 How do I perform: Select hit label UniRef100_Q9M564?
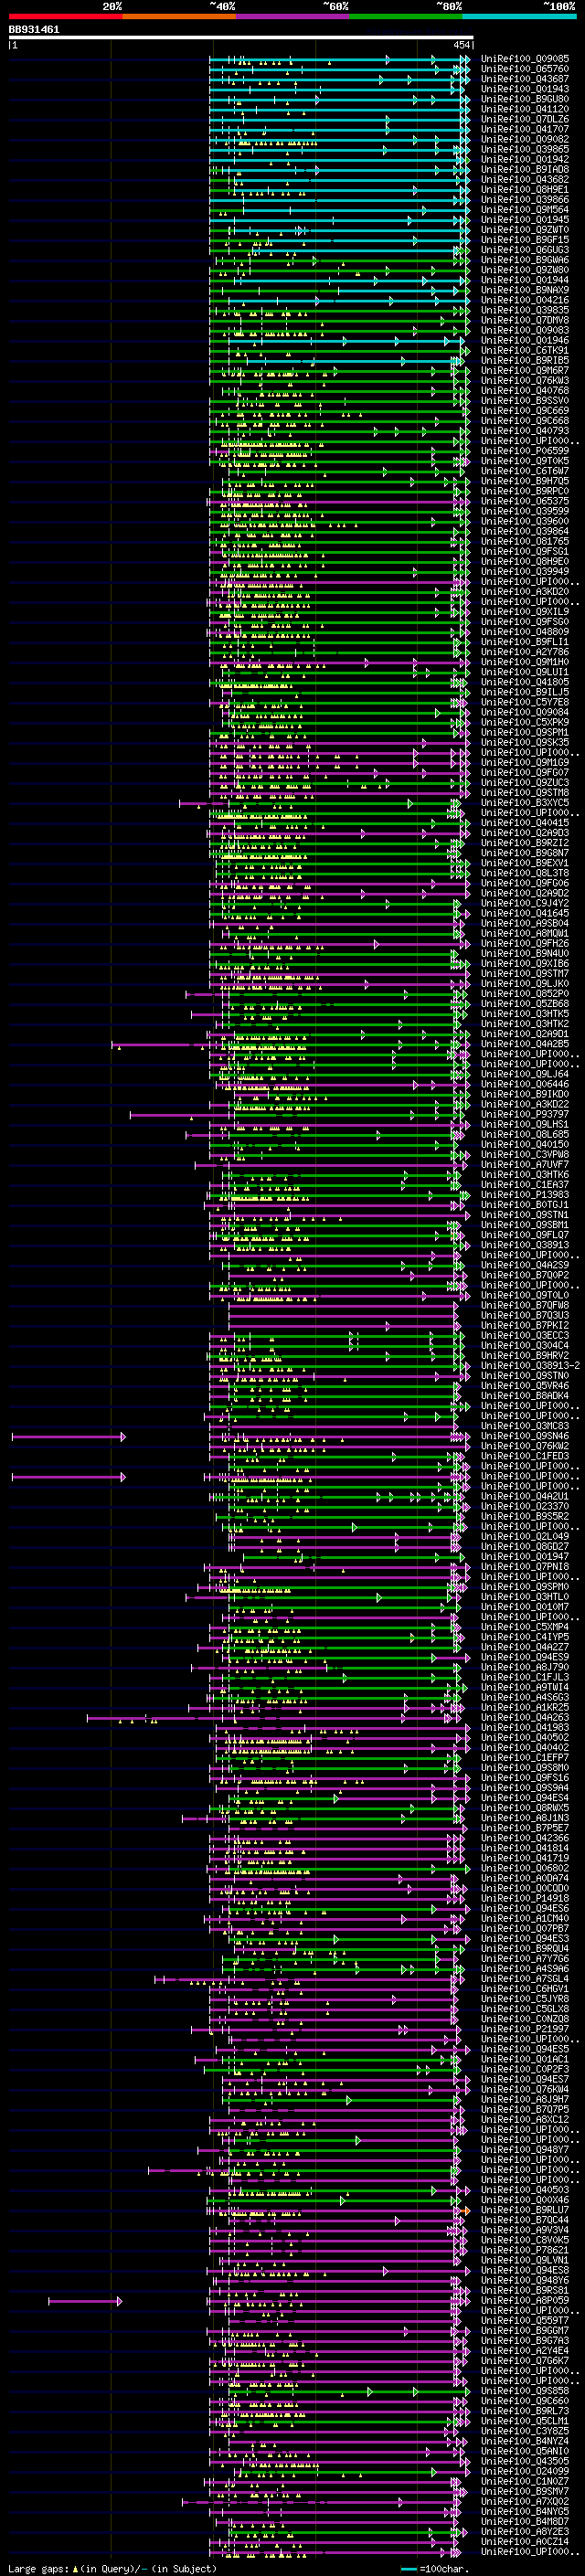pyautogui.click(x=525, y=209)
